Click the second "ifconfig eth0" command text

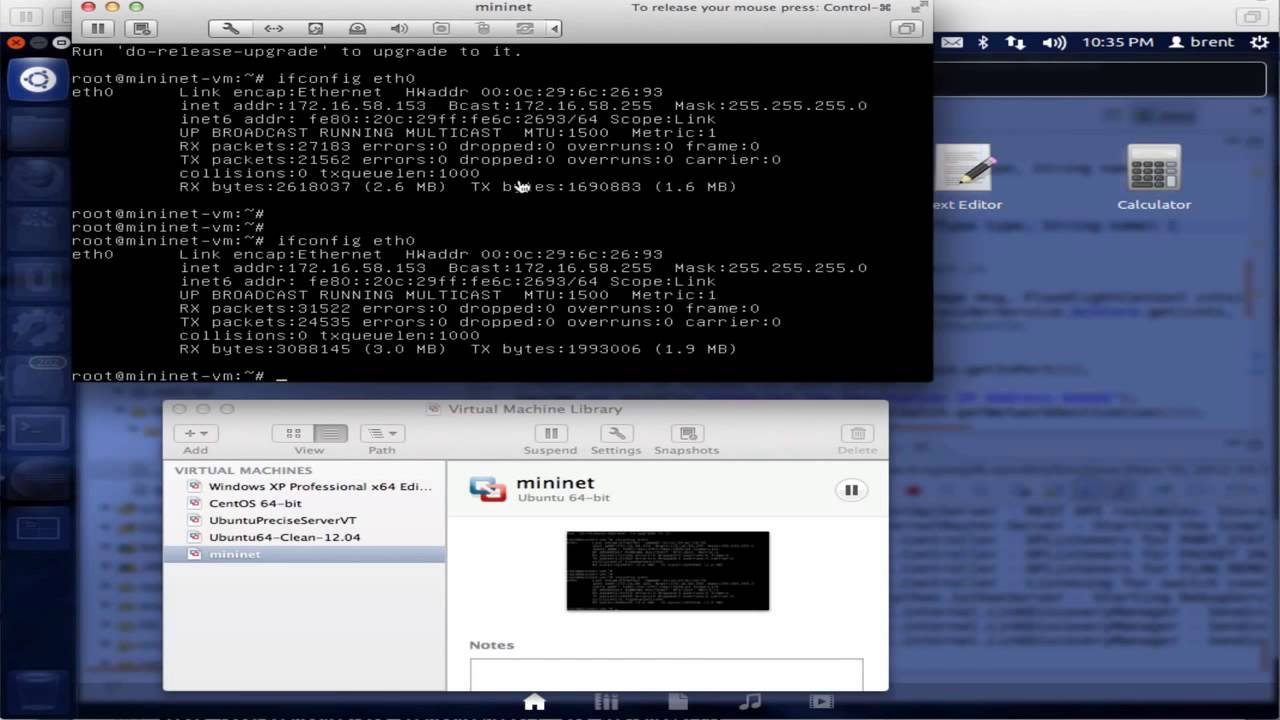(346, 241)
